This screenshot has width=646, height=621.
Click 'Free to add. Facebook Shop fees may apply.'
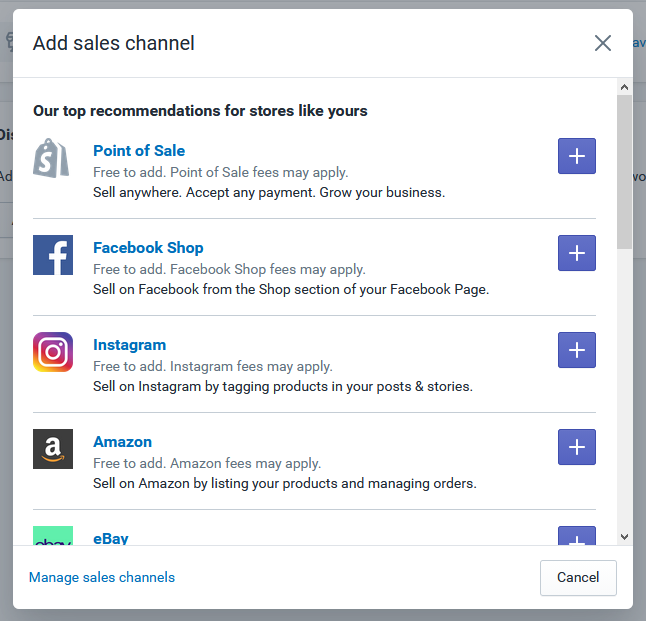point(229,269)
